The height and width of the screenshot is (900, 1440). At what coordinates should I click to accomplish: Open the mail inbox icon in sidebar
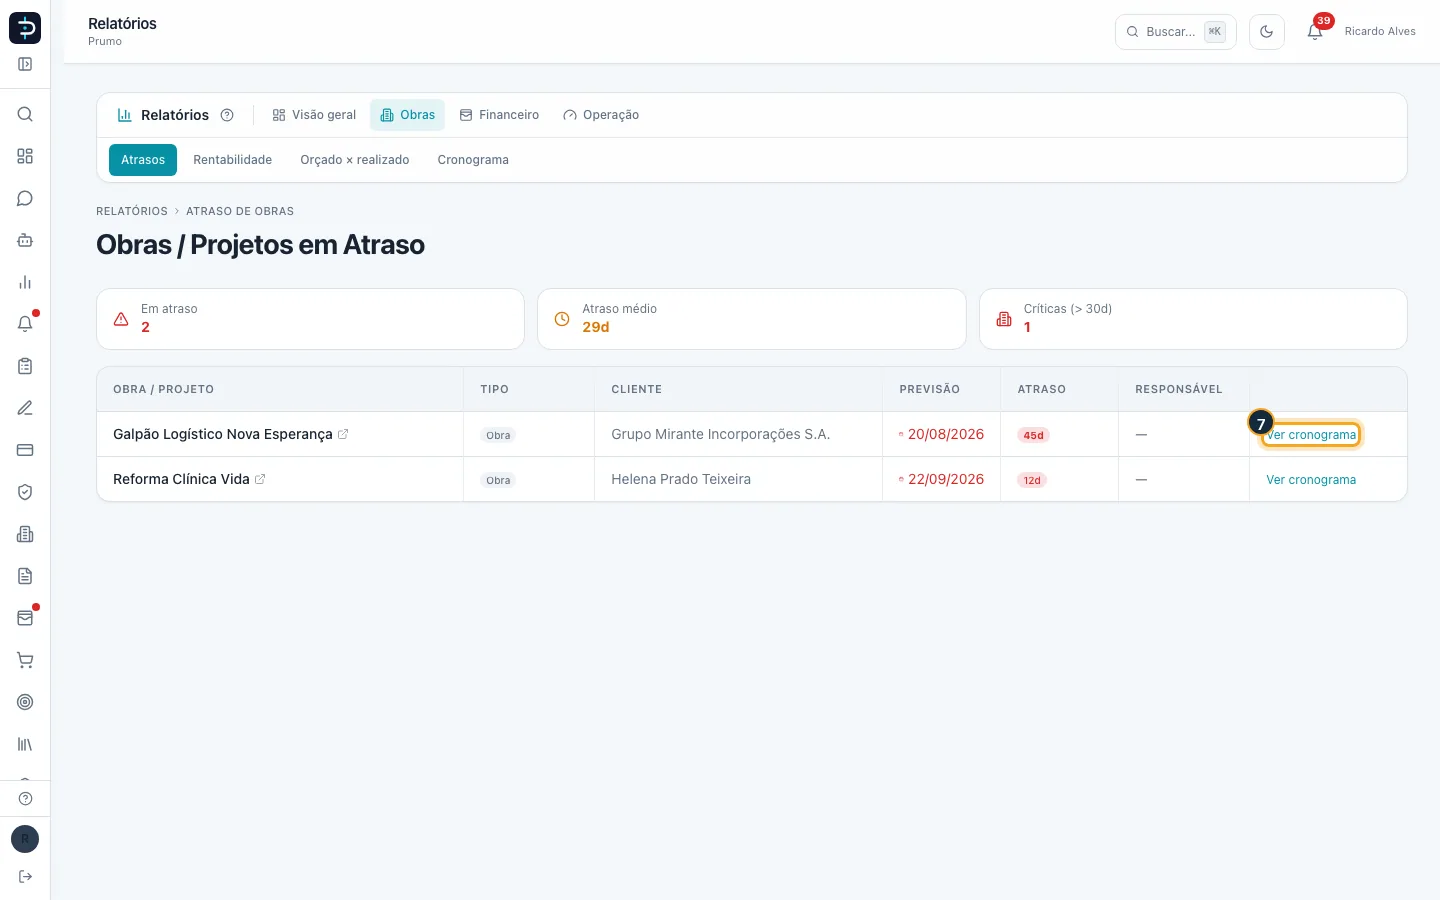(25, 618)
